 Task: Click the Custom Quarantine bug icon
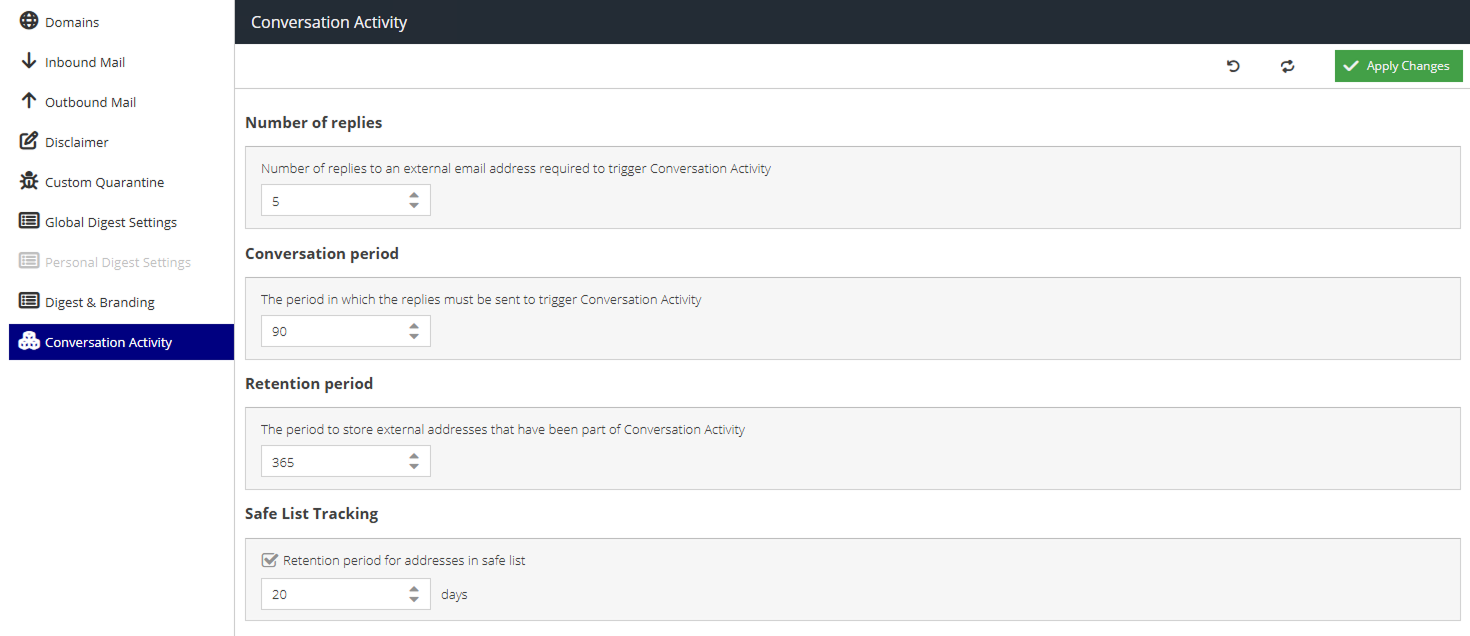29,181
